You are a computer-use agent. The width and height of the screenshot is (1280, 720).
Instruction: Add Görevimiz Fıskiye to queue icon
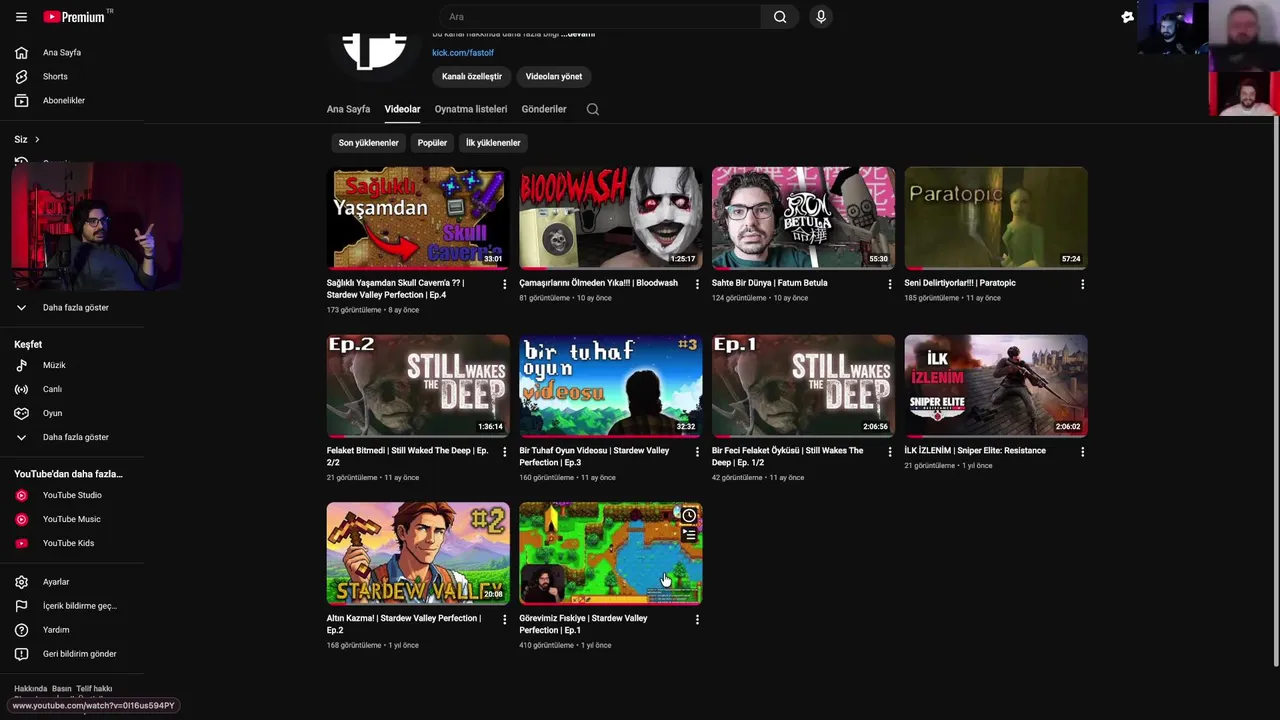pos(689,536)
